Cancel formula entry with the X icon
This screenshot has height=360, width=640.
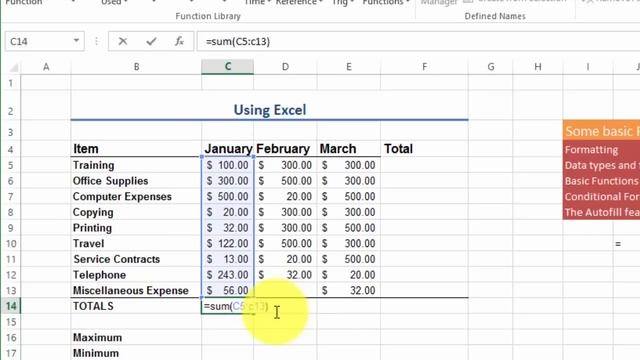122,41
